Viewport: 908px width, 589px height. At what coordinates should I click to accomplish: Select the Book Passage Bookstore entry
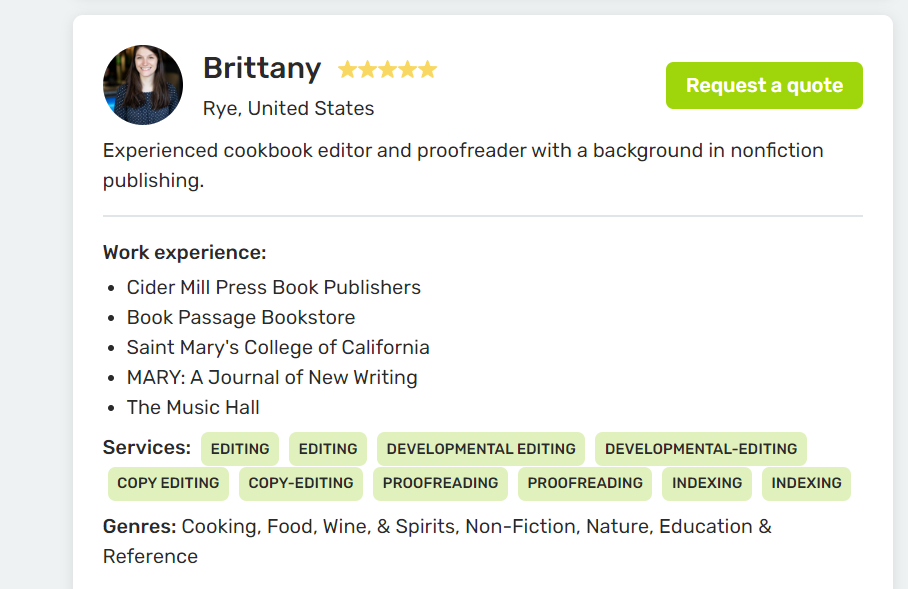click(240, 317)
